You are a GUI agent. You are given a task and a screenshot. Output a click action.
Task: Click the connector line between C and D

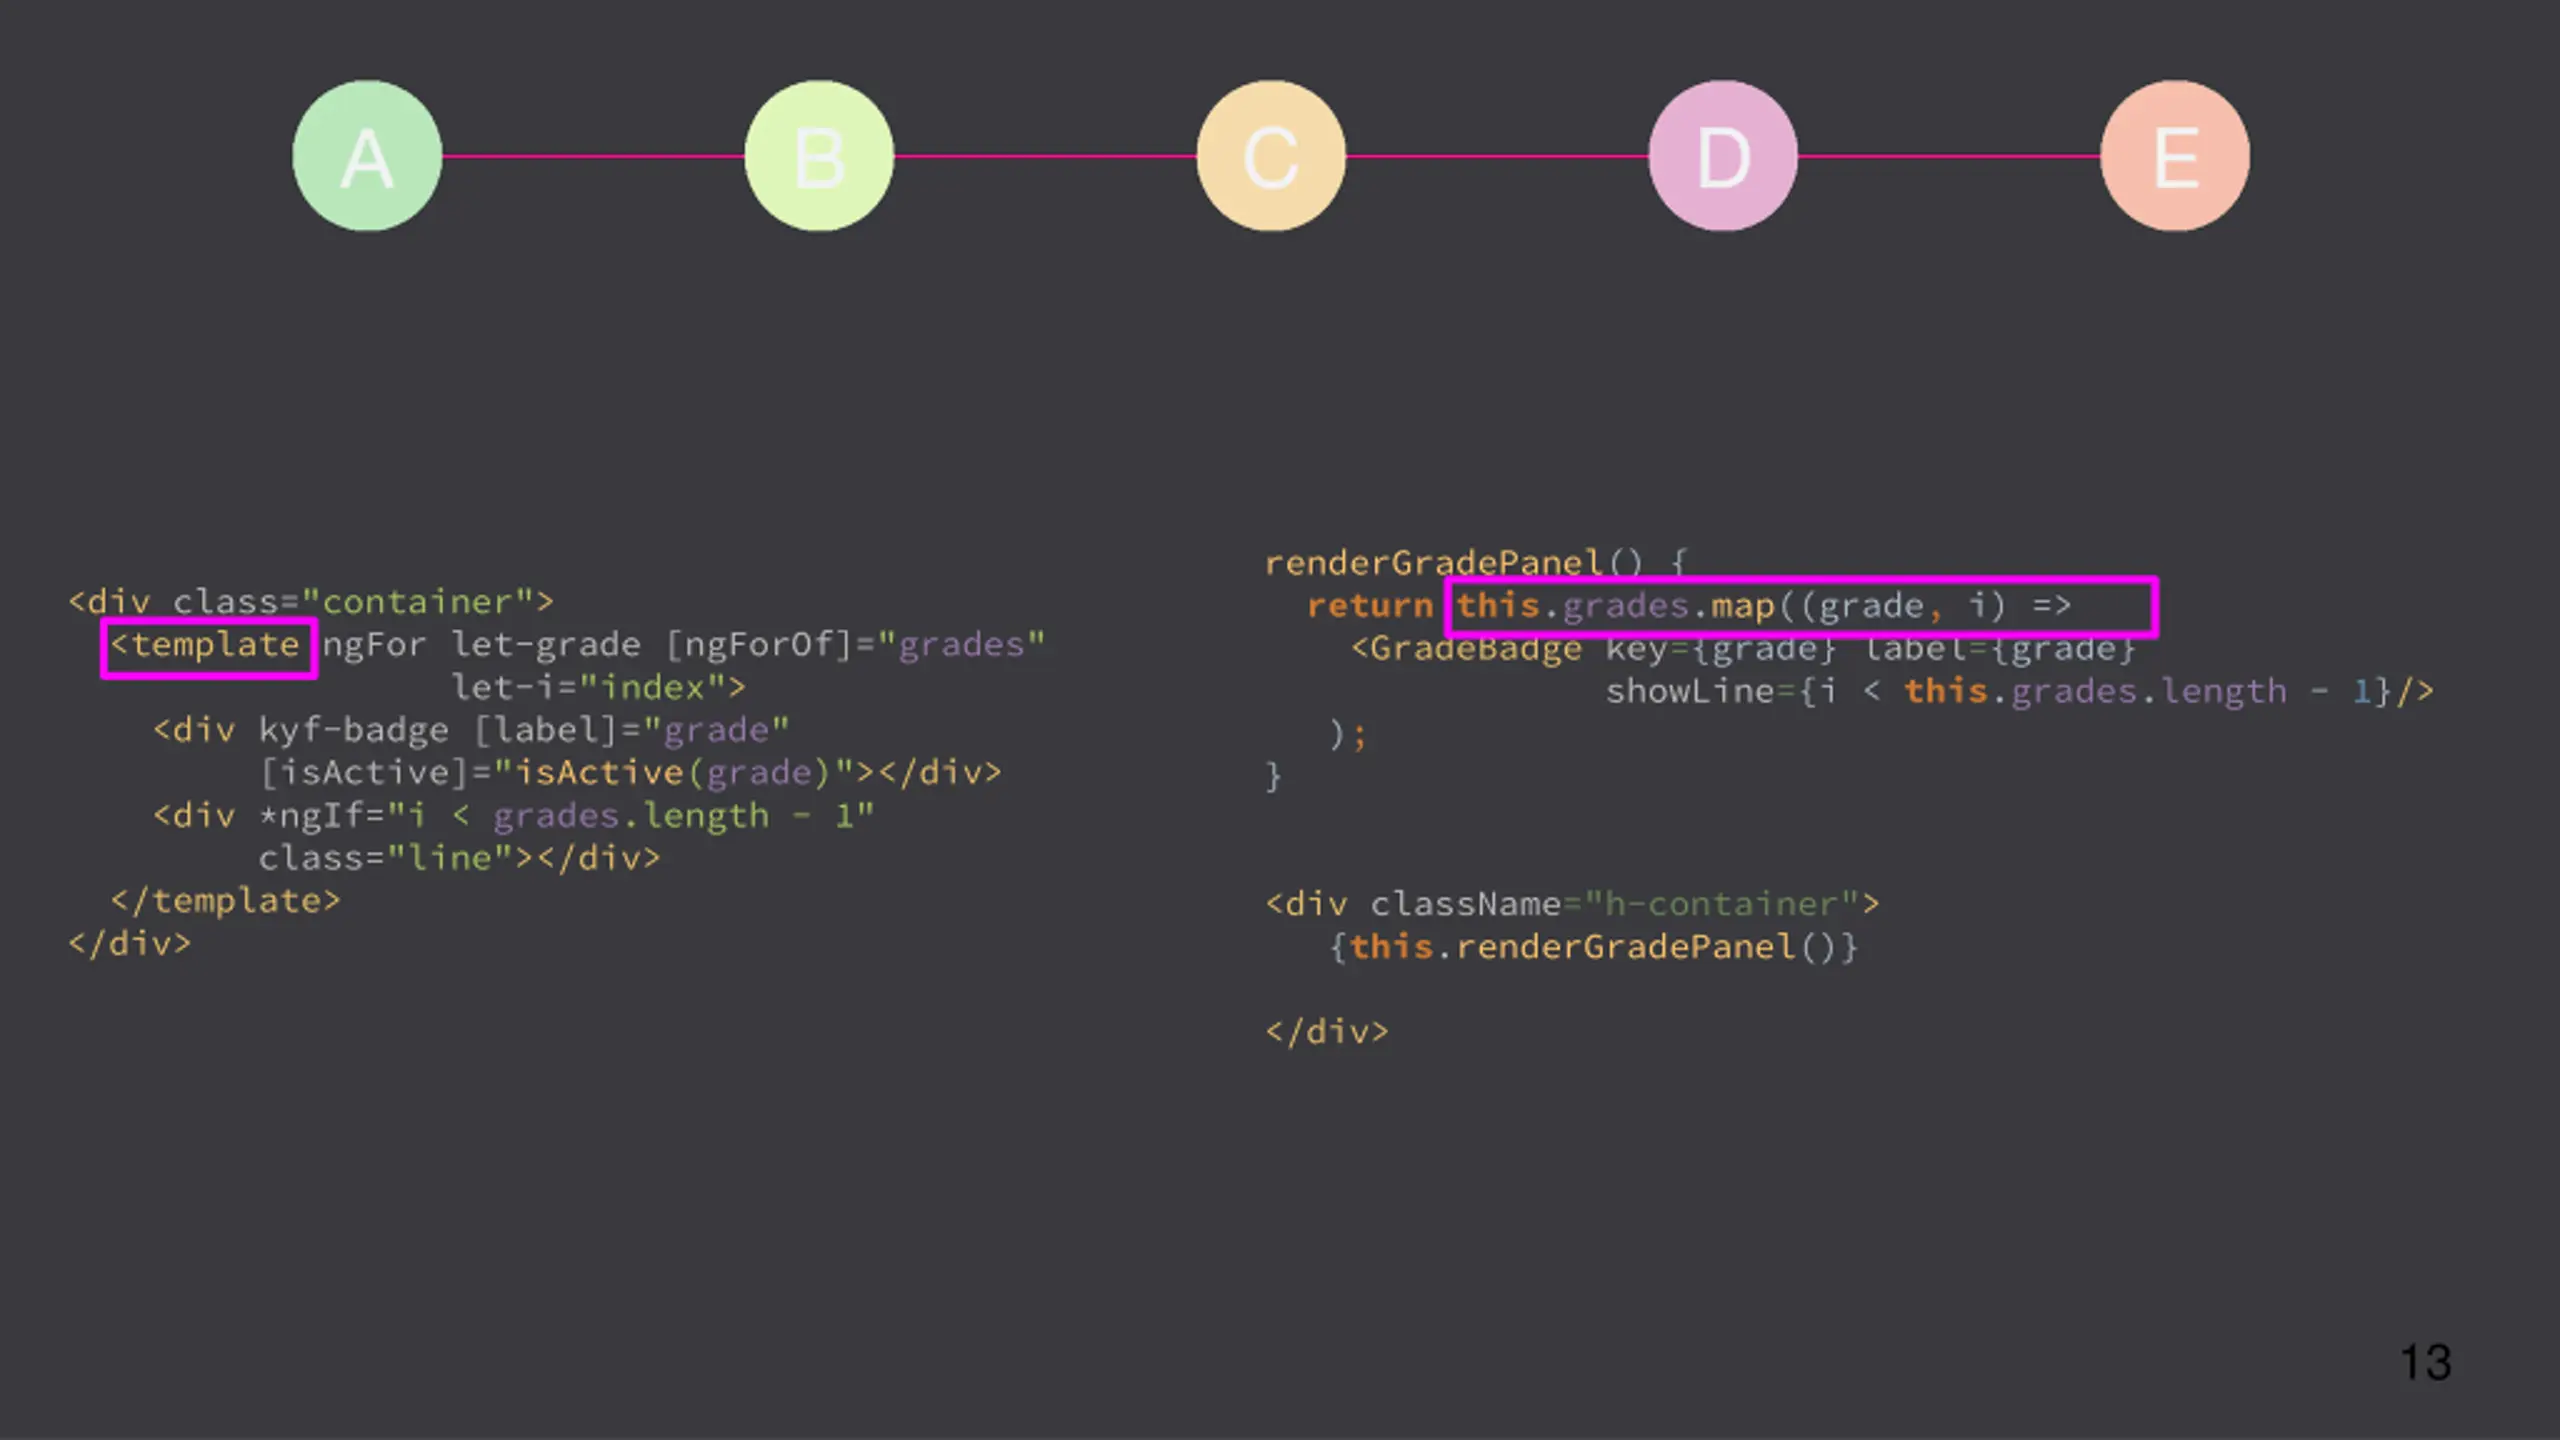(x=1497, y=156)
